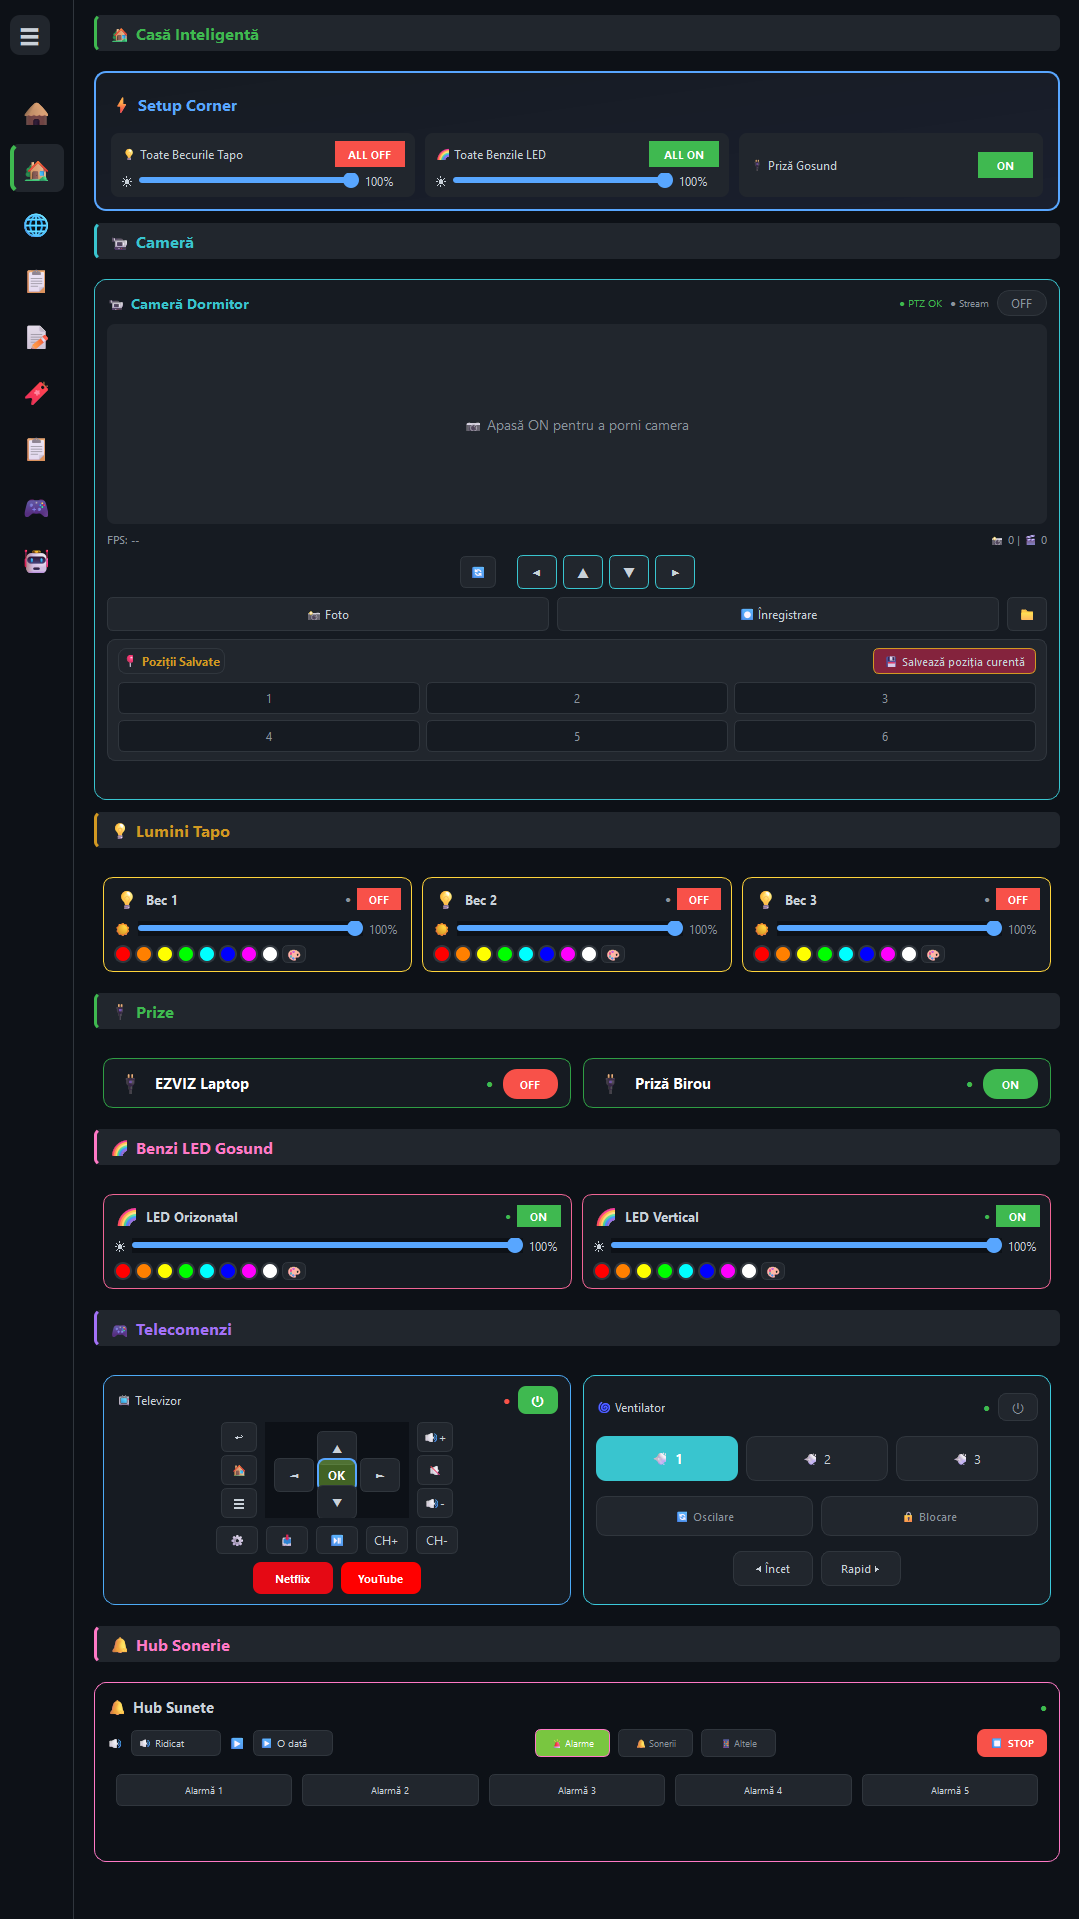Toggle the Cameră Dormitor stream OFF switch
Image resolution: width=1079 pixels, height=1919 pixels.
coord(1021,303)
